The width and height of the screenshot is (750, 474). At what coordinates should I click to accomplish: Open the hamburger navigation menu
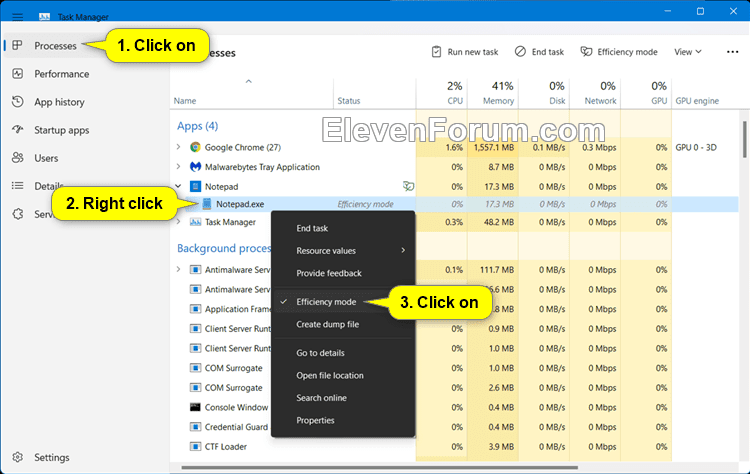17,17
